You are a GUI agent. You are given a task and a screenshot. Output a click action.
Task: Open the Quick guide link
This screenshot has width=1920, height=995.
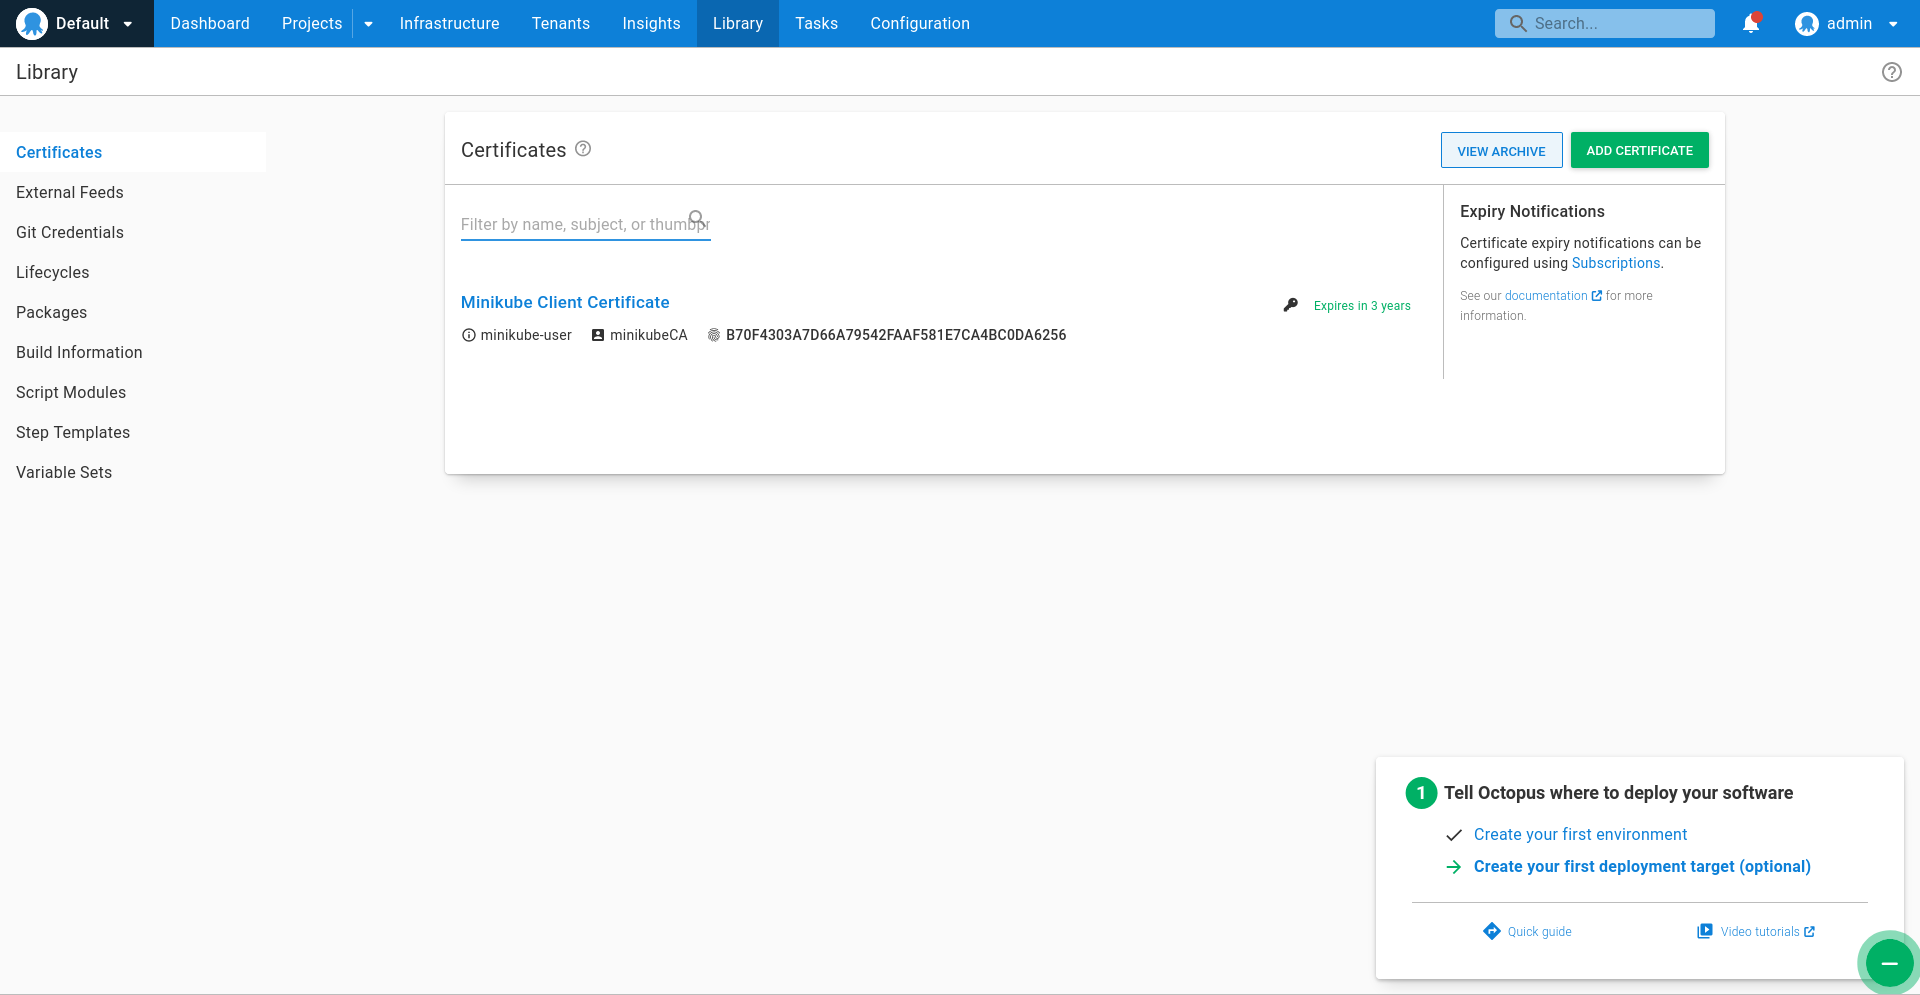click(x=1539, y=932)
